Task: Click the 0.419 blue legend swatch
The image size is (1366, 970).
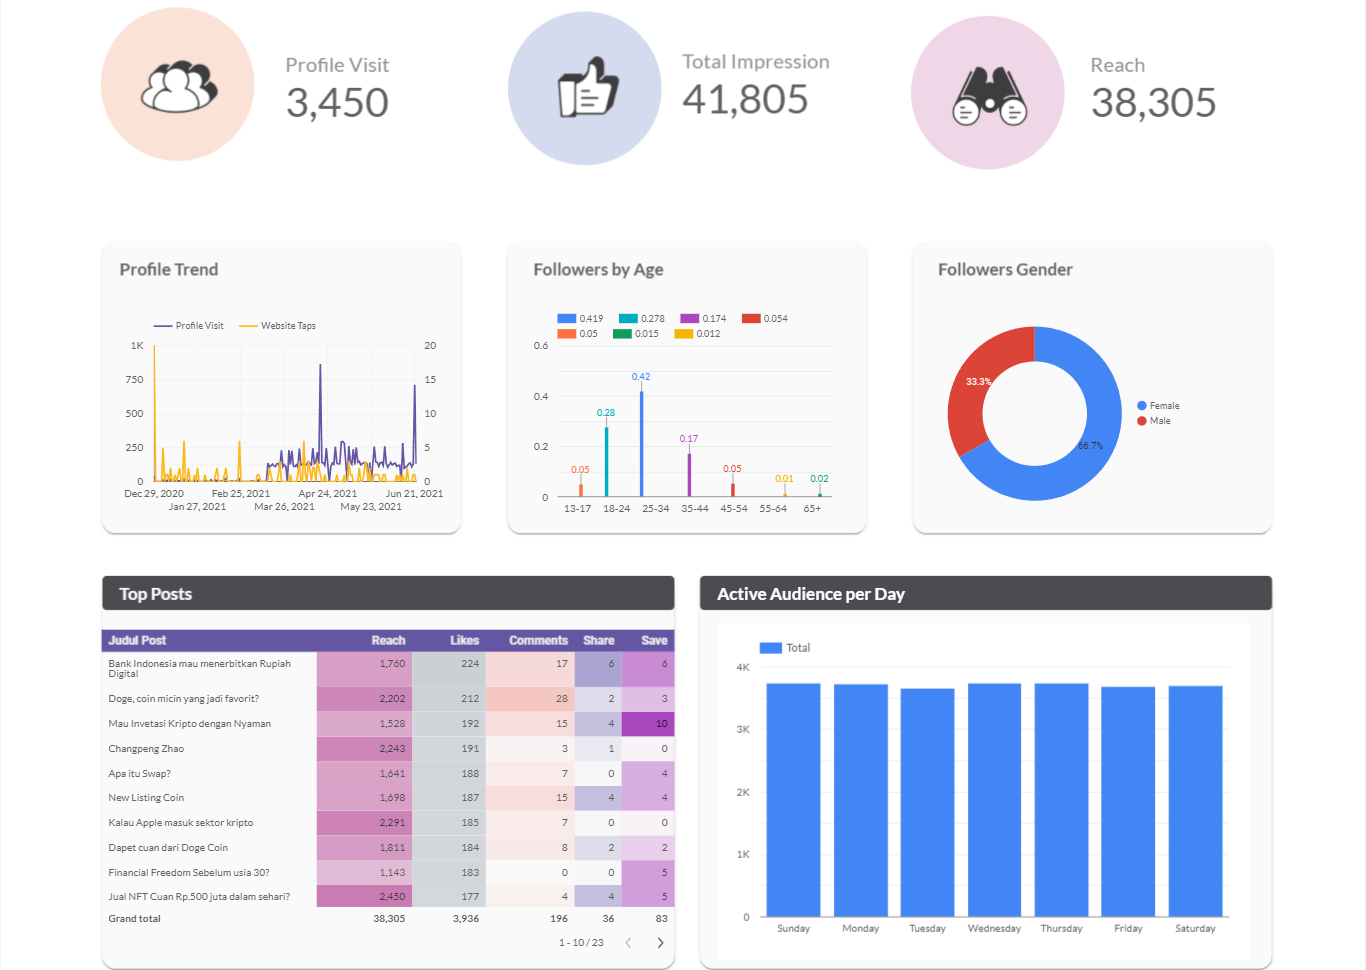Action: (567, 319)
